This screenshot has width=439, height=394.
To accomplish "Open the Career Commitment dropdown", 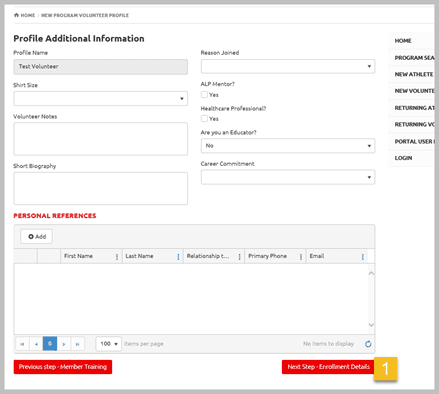I will (x=288, y=177).
